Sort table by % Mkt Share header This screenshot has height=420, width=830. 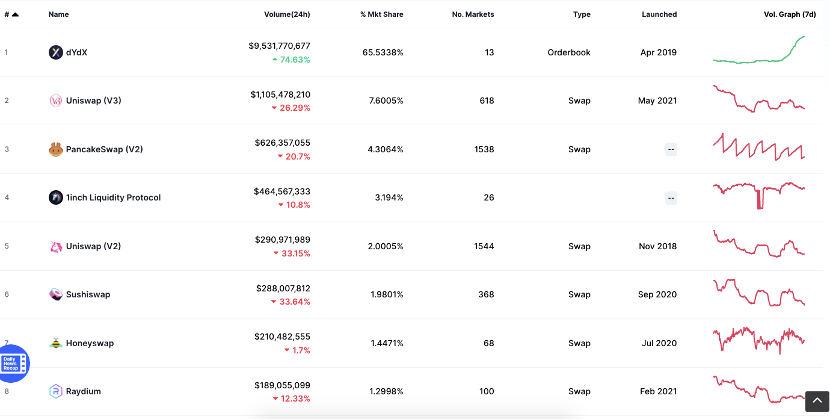[x=382, y=15]
